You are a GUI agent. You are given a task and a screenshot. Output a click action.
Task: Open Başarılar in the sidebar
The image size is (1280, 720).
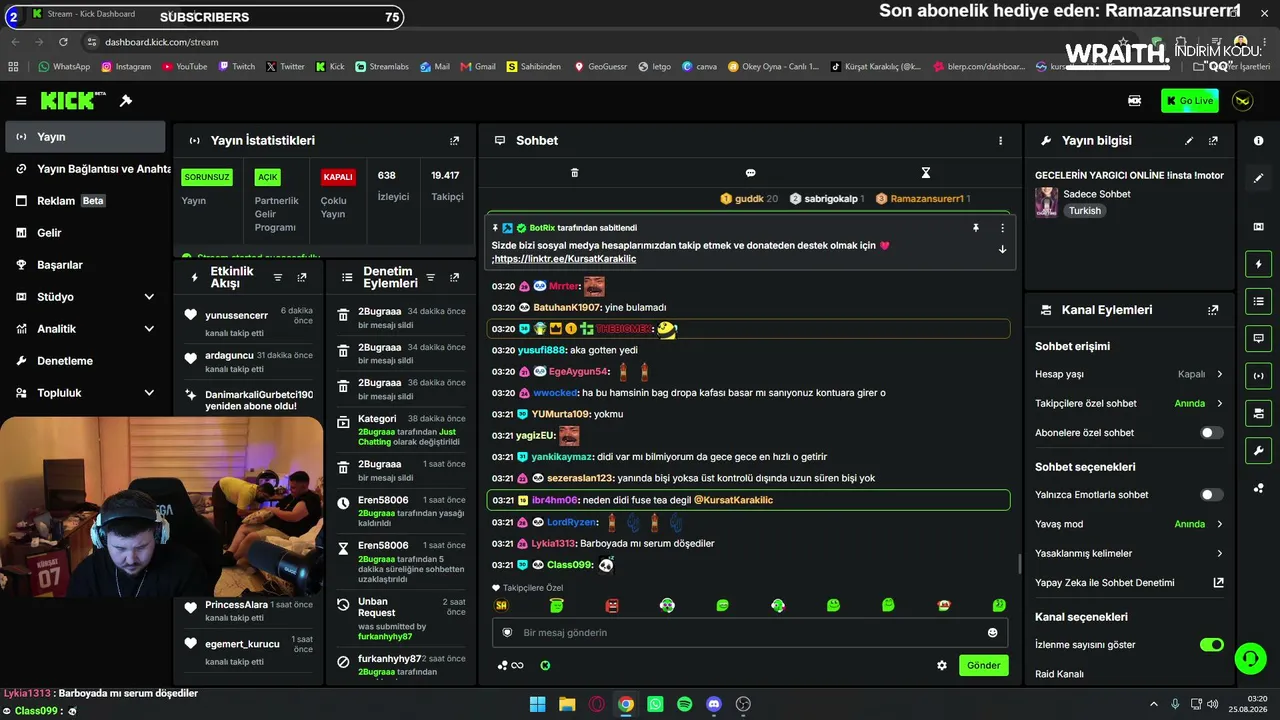[x=85, y=265]
